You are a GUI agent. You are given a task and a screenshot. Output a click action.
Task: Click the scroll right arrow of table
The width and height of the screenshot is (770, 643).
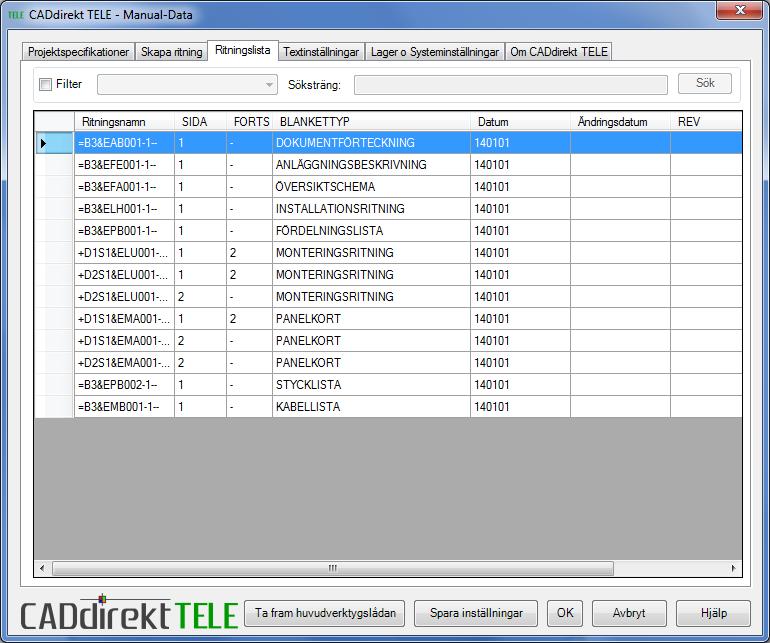point(734,568)
